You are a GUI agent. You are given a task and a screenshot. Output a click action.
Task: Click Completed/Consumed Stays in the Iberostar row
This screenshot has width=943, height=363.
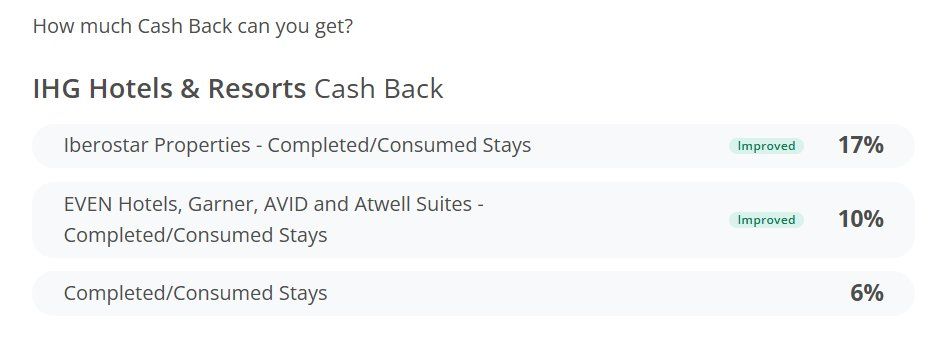[399, 145]
